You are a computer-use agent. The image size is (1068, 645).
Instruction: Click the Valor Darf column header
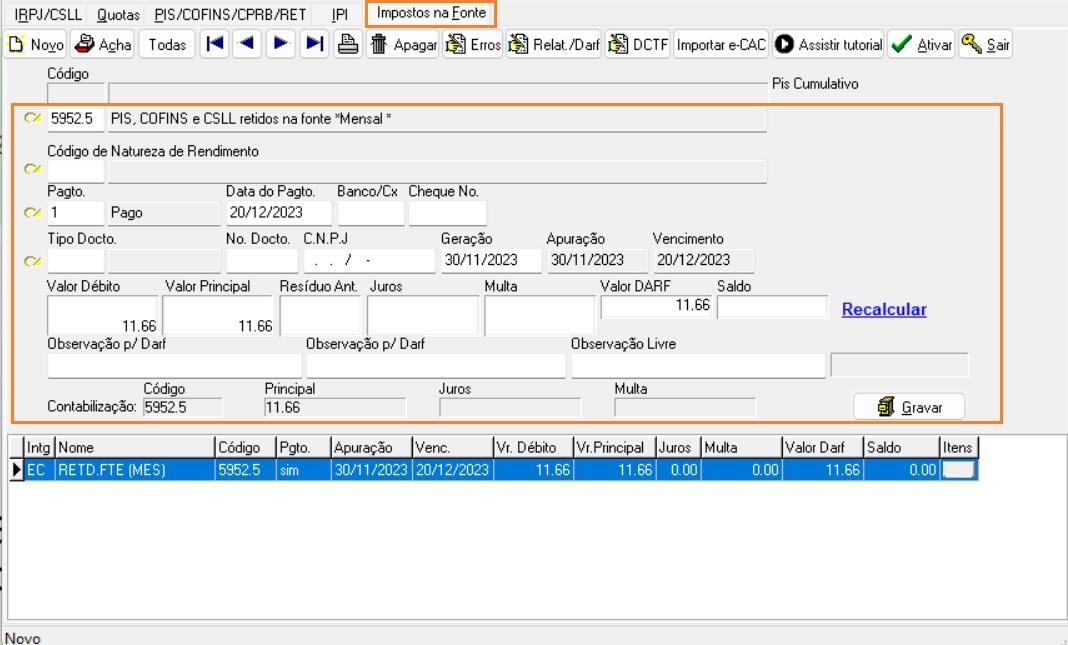coord(823,447)
